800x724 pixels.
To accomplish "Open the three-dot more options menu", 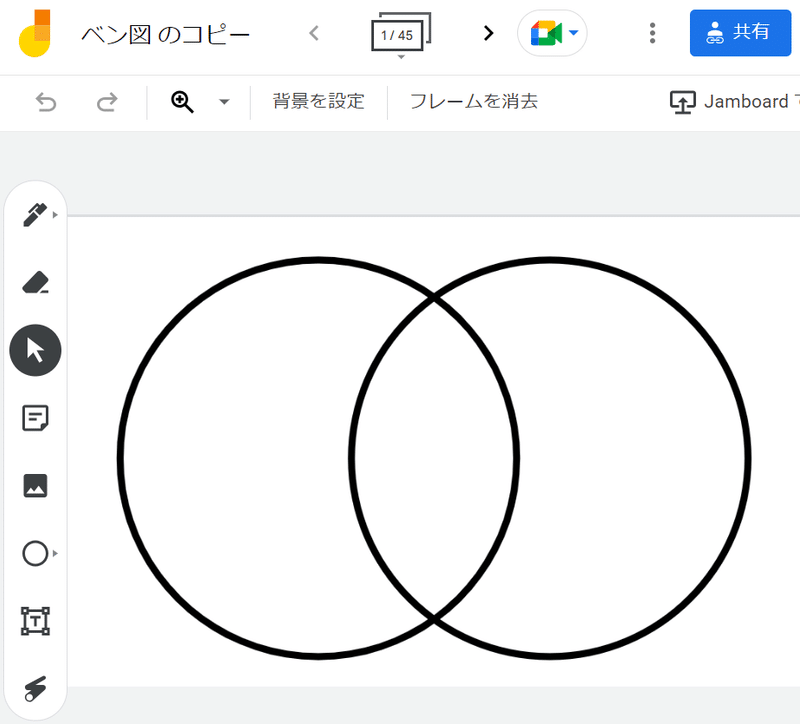I will [x=652, y=33].
